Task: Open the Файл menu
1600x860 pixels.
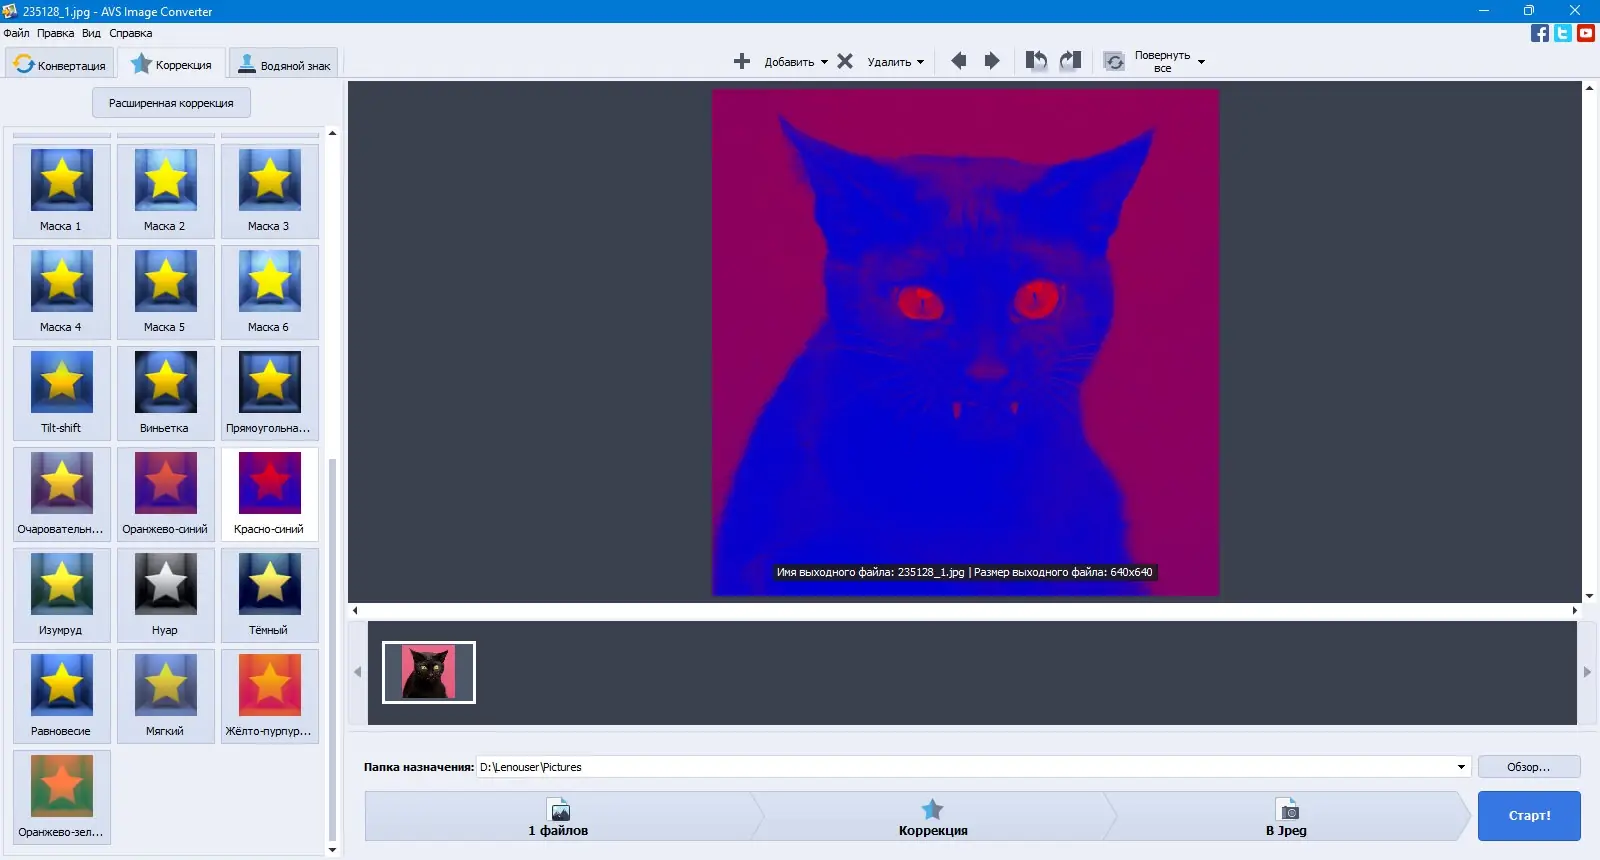Action: (16, 33)
